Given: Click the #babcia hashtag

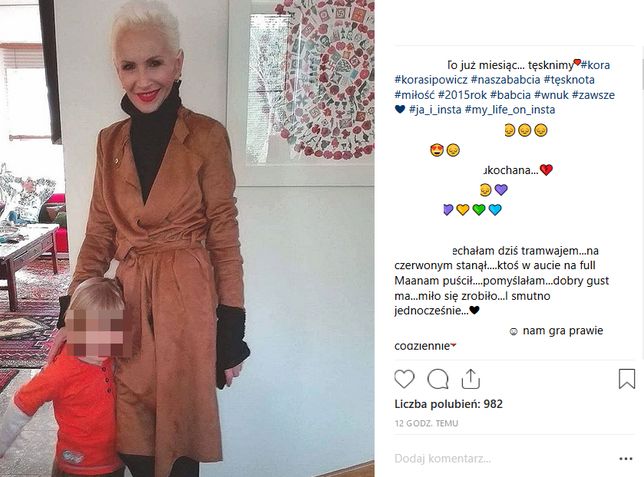Looking at the screenshot, I should coord(511,95).
